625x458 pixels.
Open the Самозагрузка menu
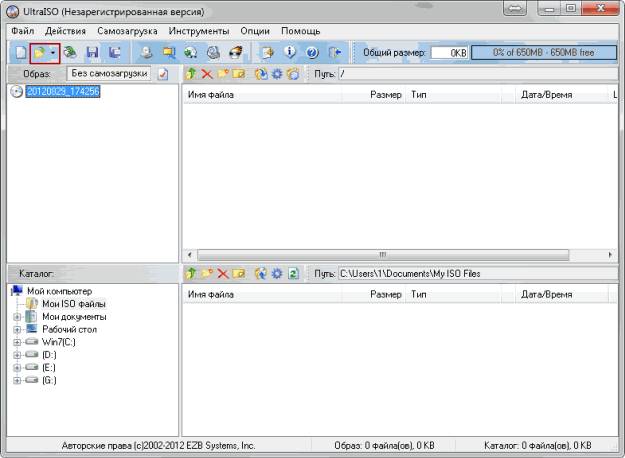point(129,31)
